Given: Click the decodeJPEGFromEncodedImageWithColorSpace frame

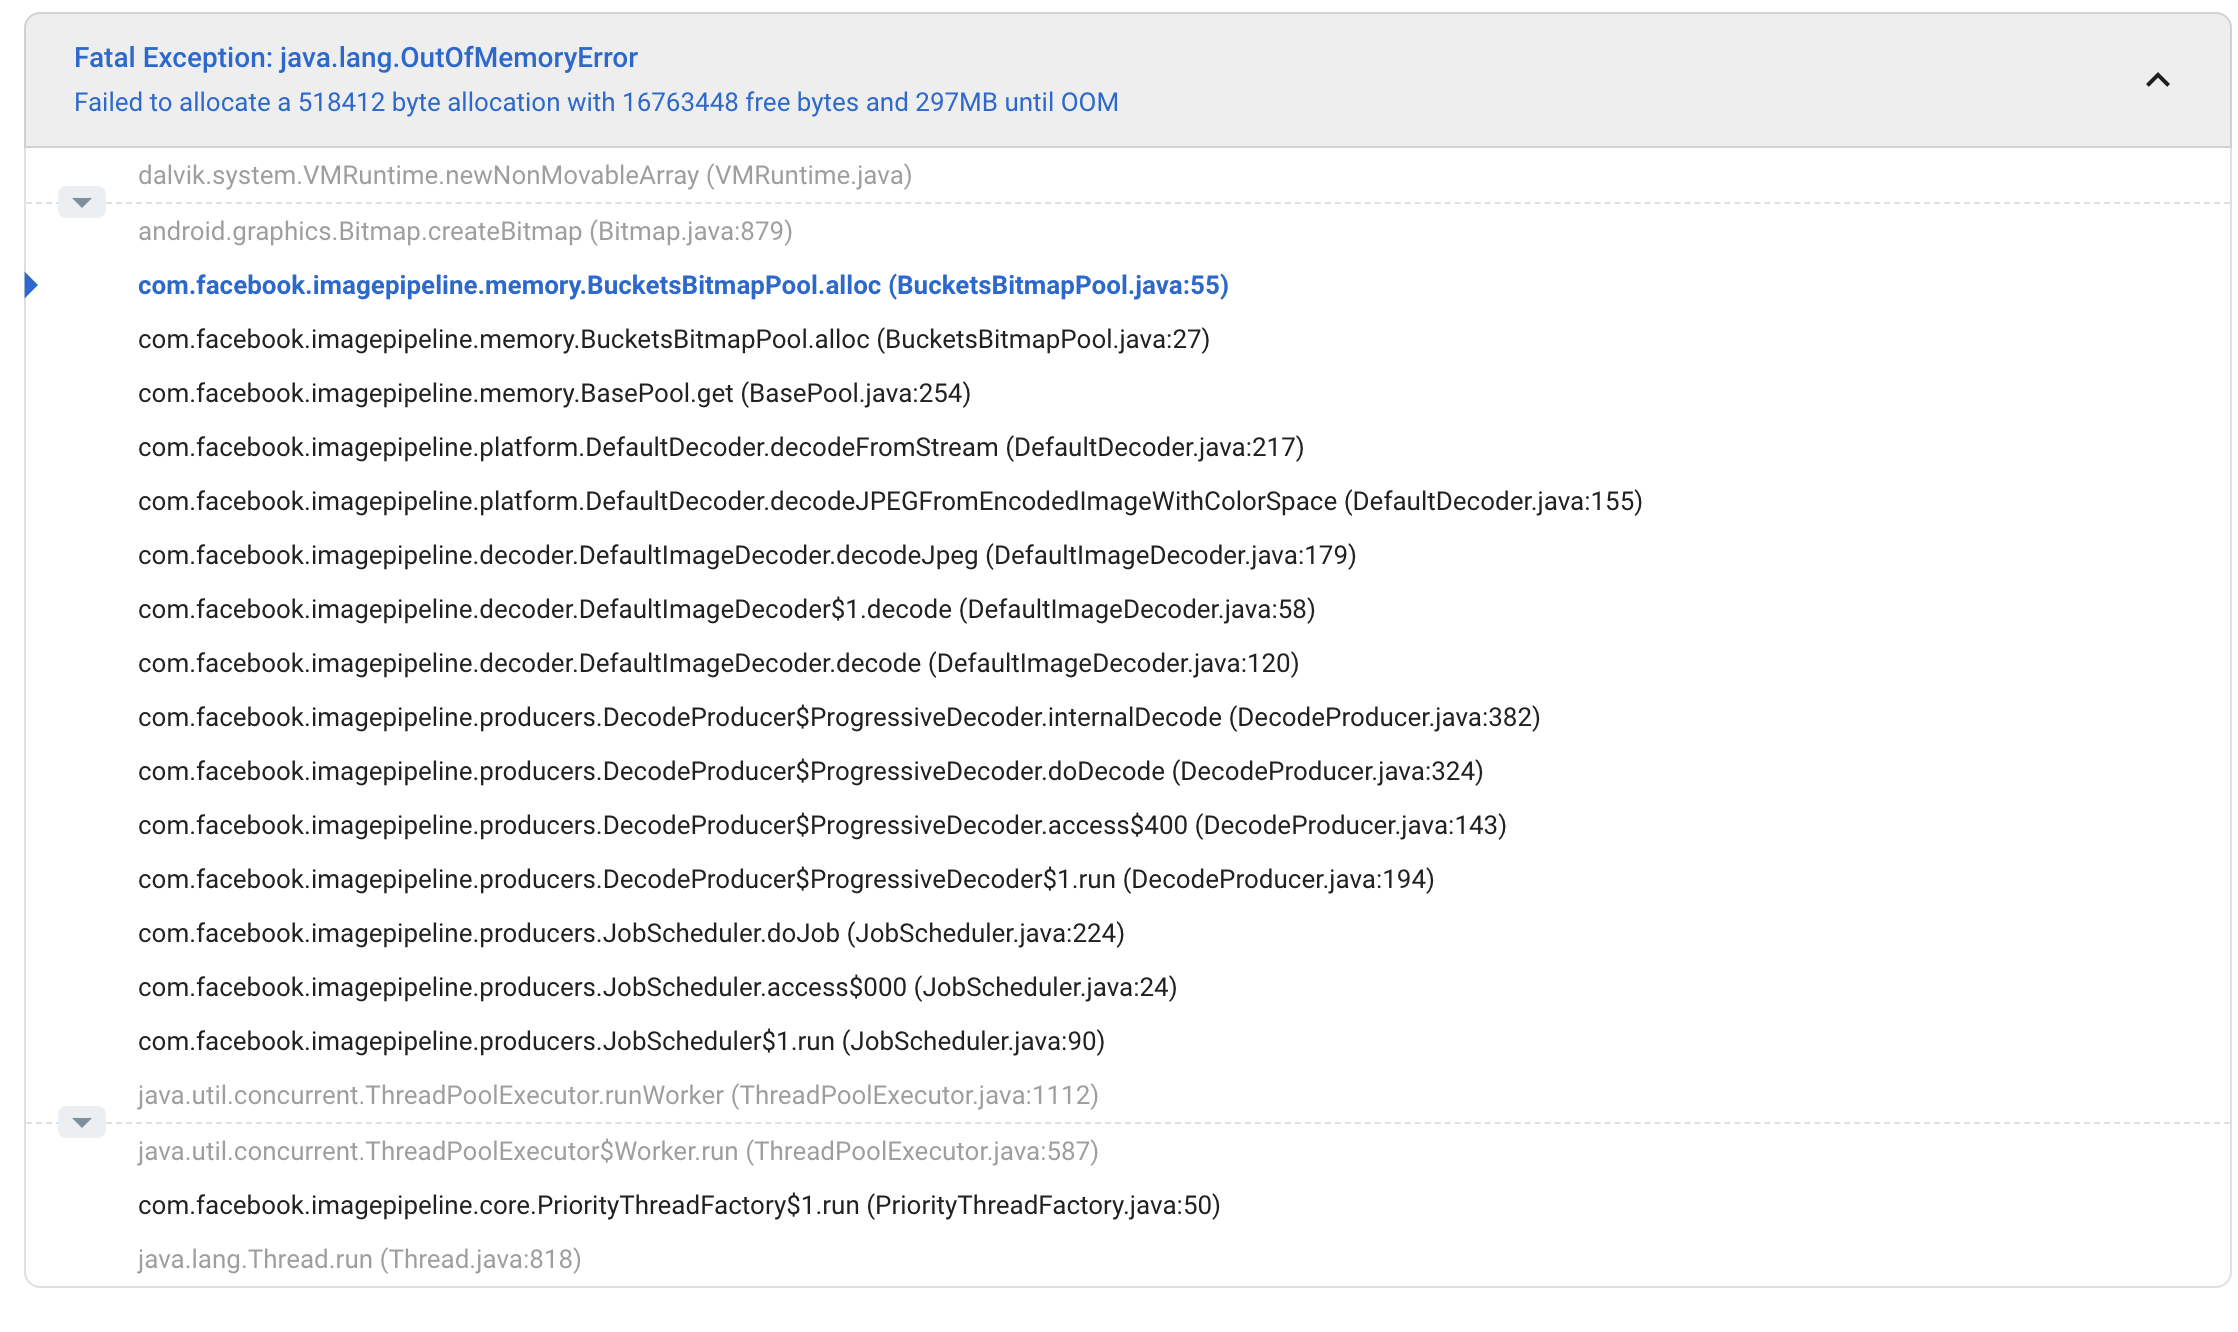Looking at the screenshot, I should 888,501.
